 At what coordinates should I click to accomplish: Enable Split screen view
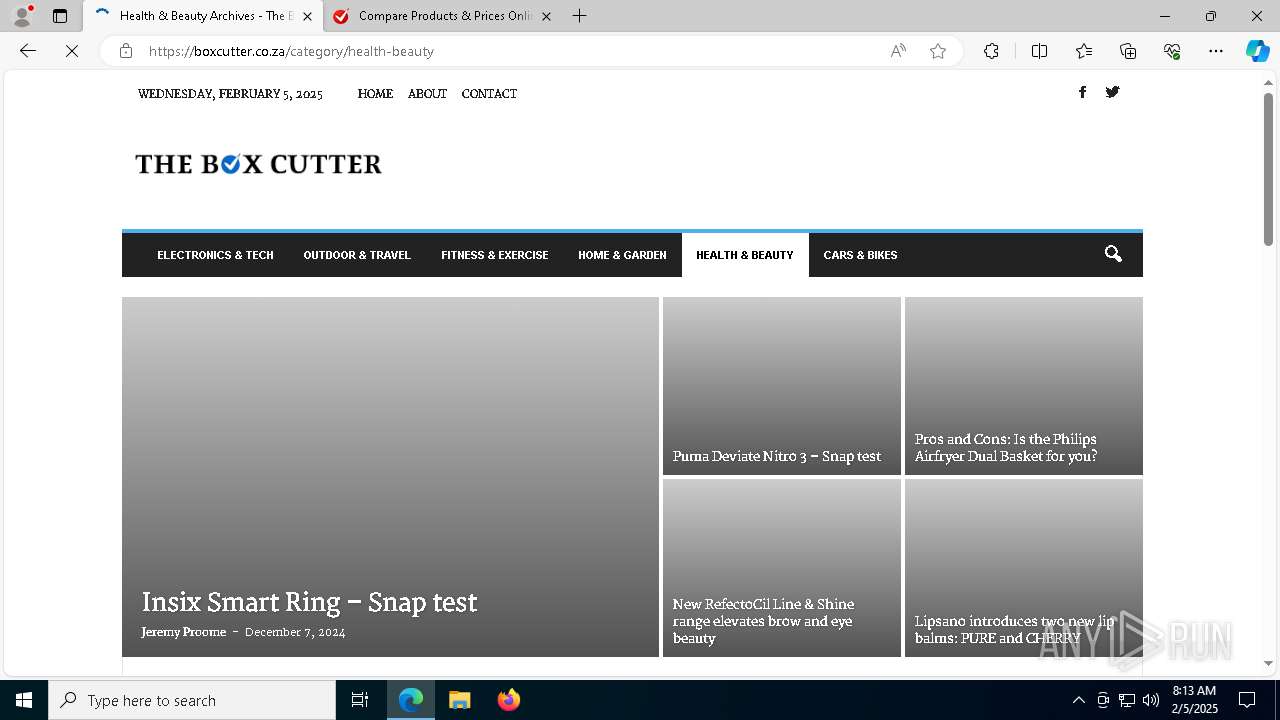coord(1039,51)
